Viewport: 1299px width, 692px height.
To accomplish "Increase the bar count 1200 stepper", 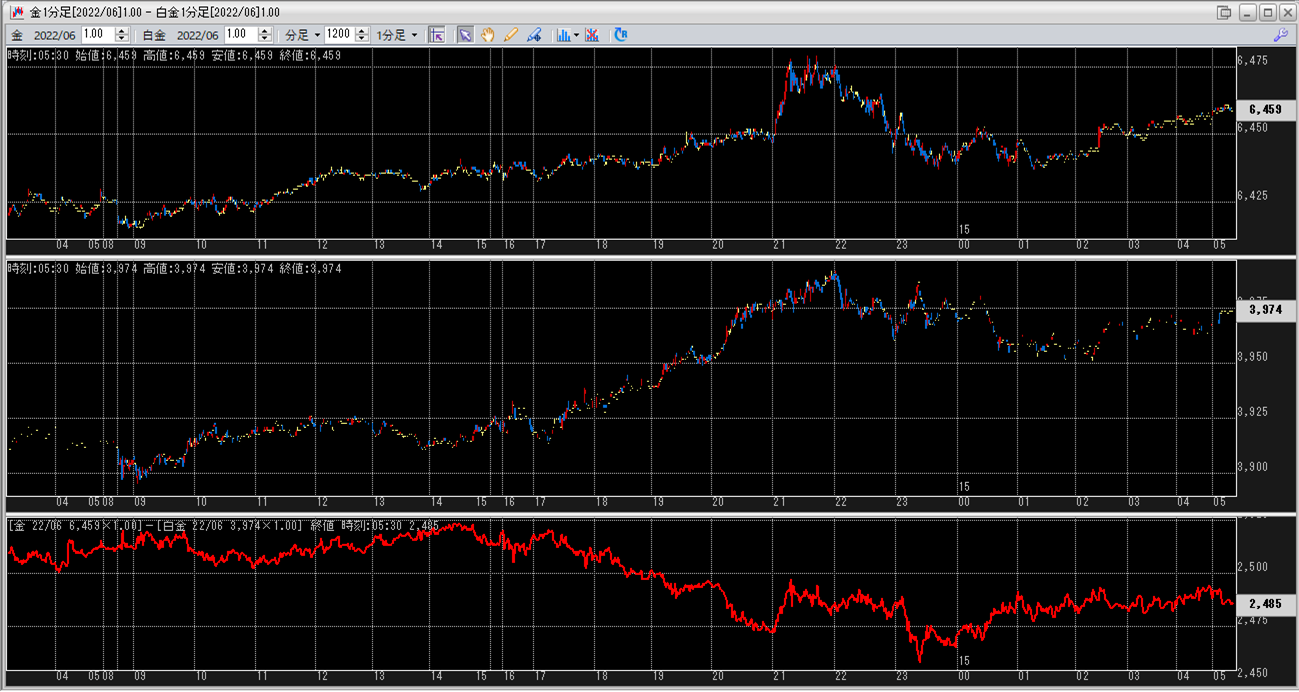I will (361, 31).
